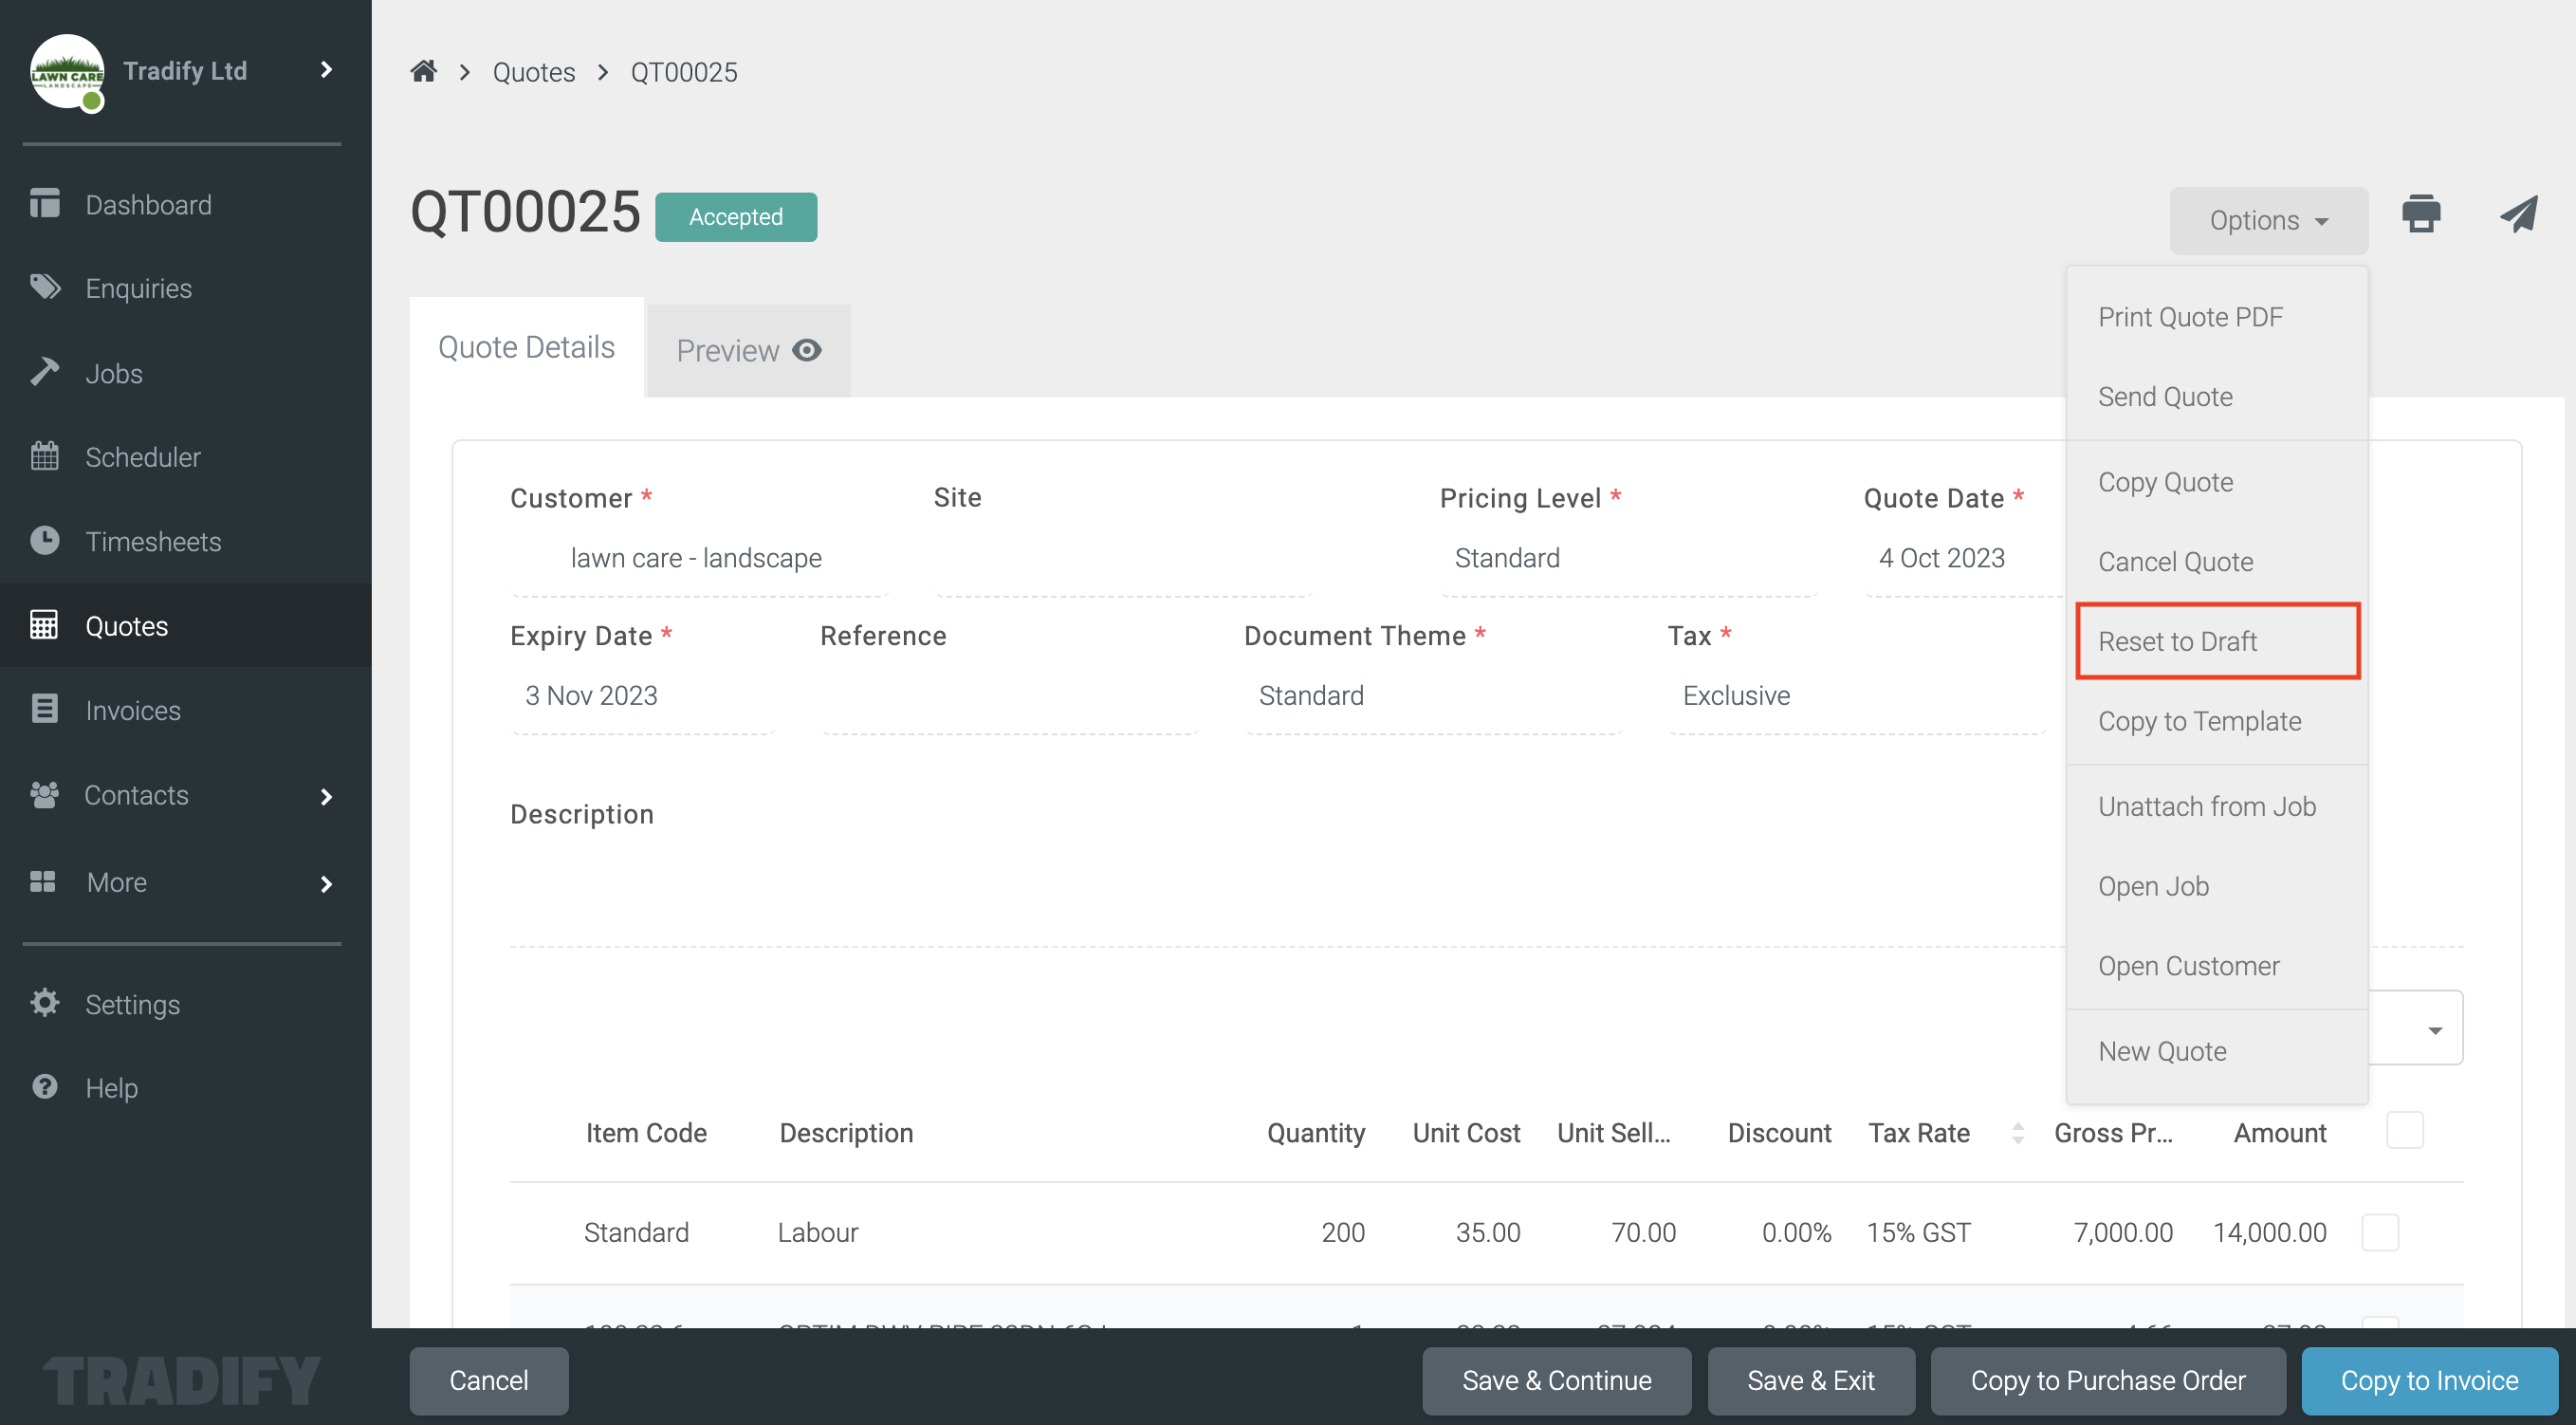Click the Standard item code cell
The width and height of the screenshot is (2576, 1425).
click(636, 1232)
